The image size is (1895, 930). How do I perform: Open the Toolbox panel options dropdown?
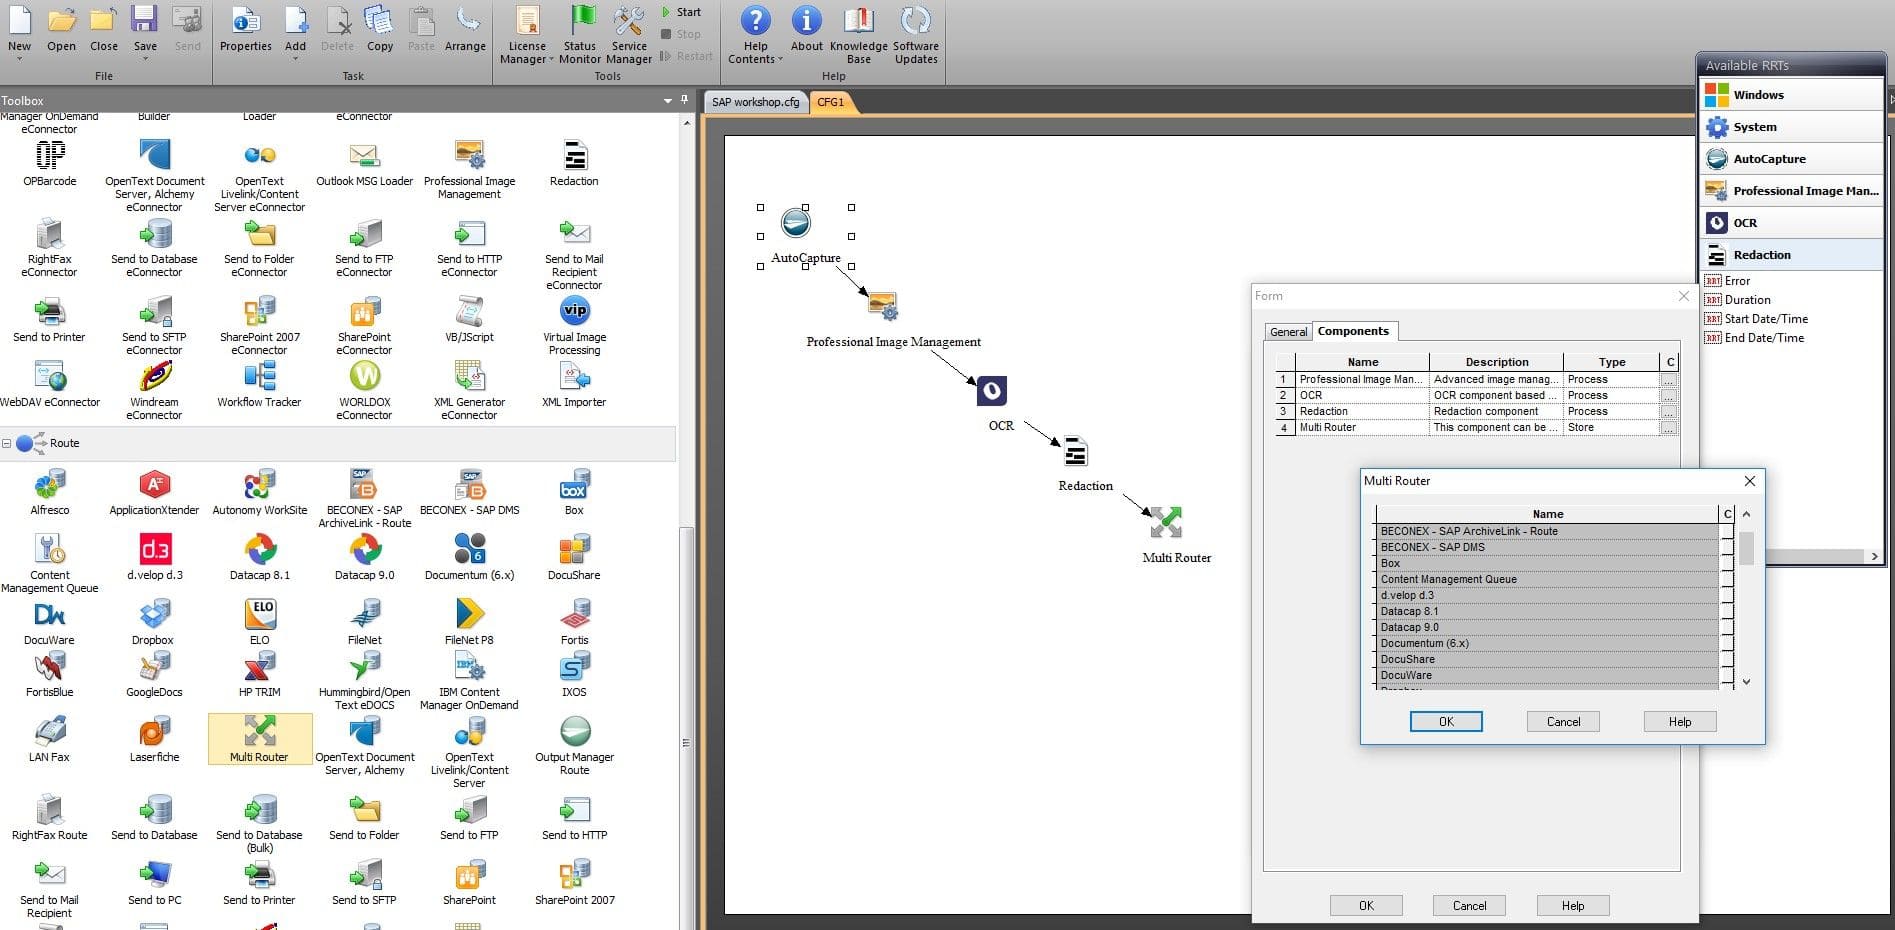(668, 100)
